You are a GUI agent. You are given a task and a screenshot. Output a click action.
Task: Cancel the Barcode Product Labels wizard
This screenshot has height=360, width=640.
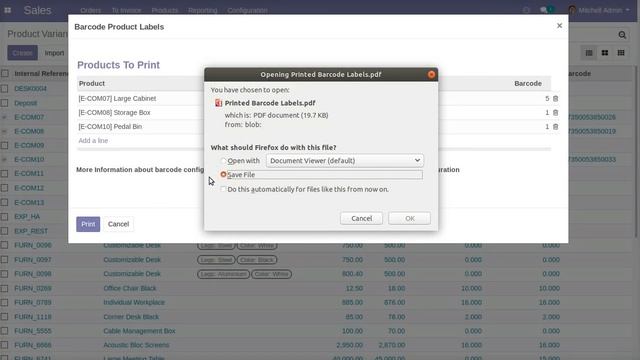[118, 224]
